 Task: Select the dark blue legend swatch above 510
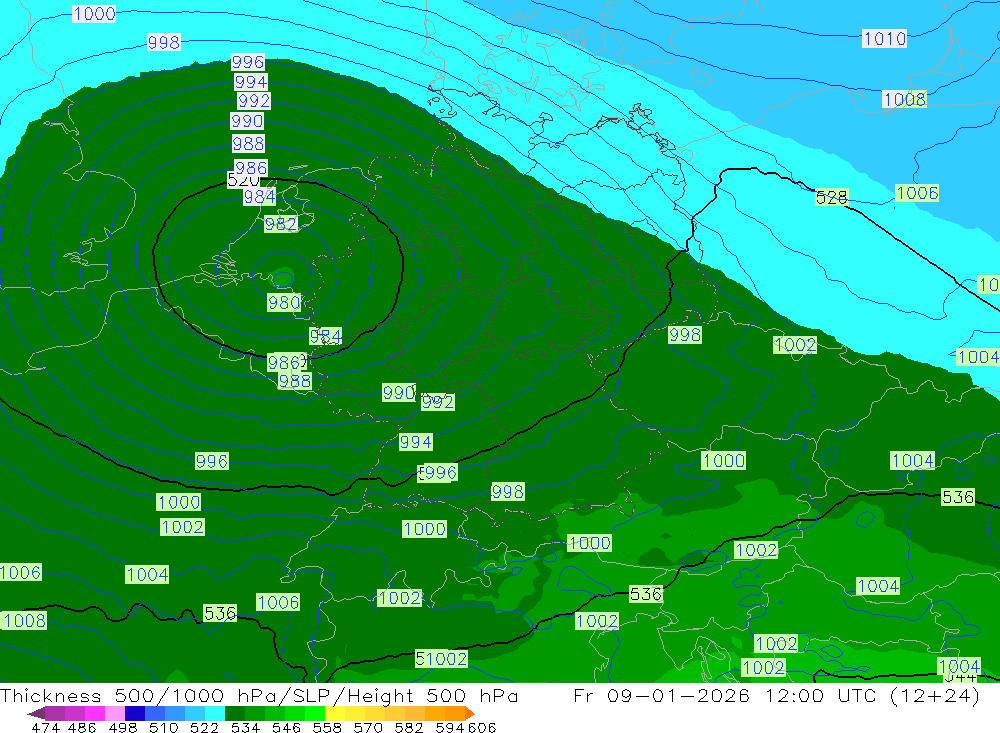point(135,713)
